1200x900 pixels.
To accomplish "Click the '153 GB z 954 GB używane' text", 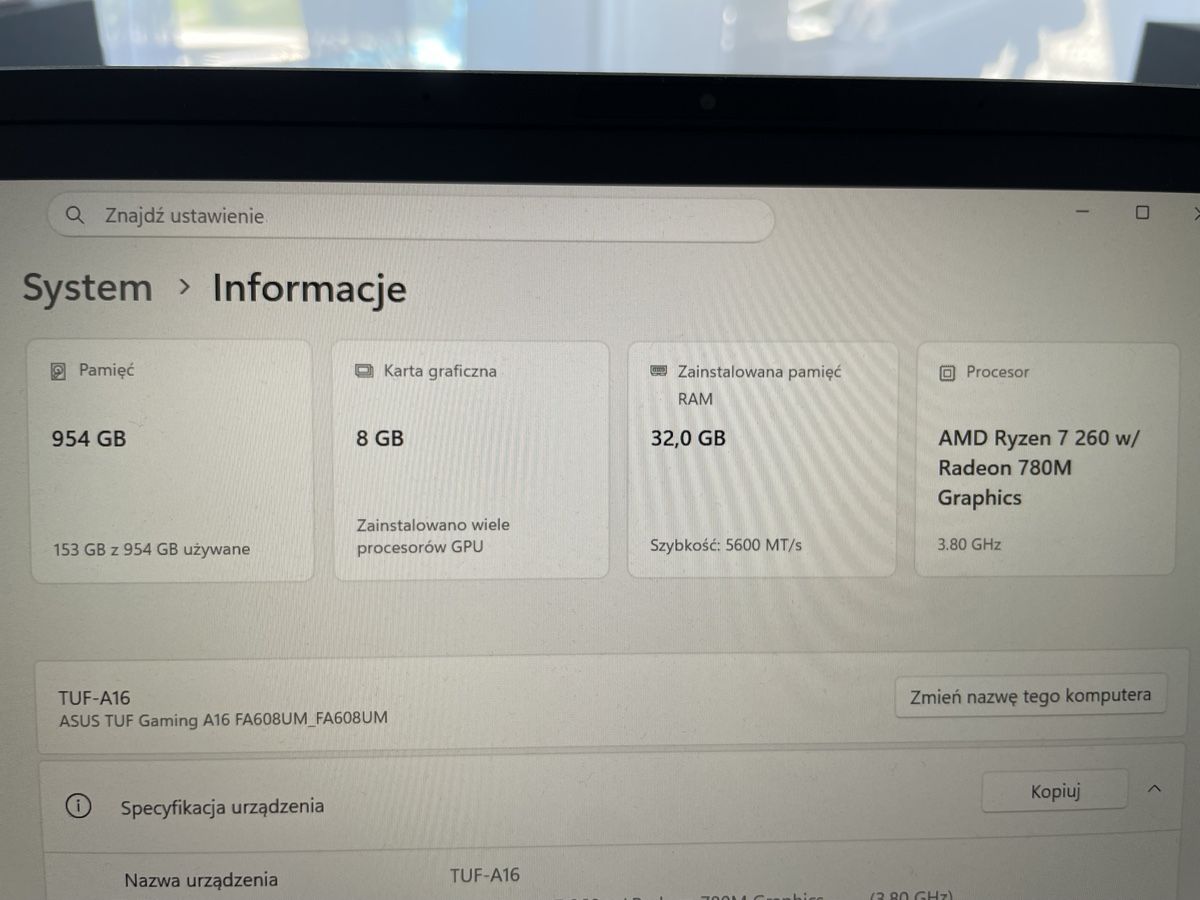I will [151, 549].
